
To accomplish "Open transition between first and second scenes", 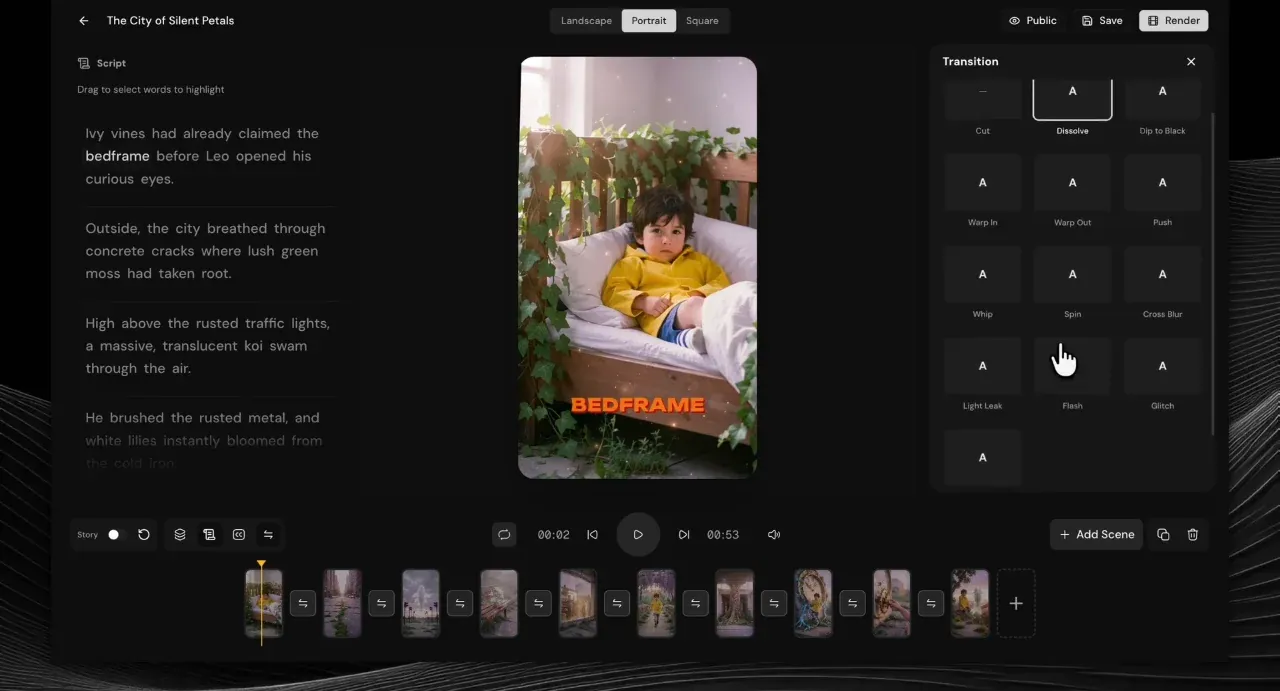I will click(303, 603).
